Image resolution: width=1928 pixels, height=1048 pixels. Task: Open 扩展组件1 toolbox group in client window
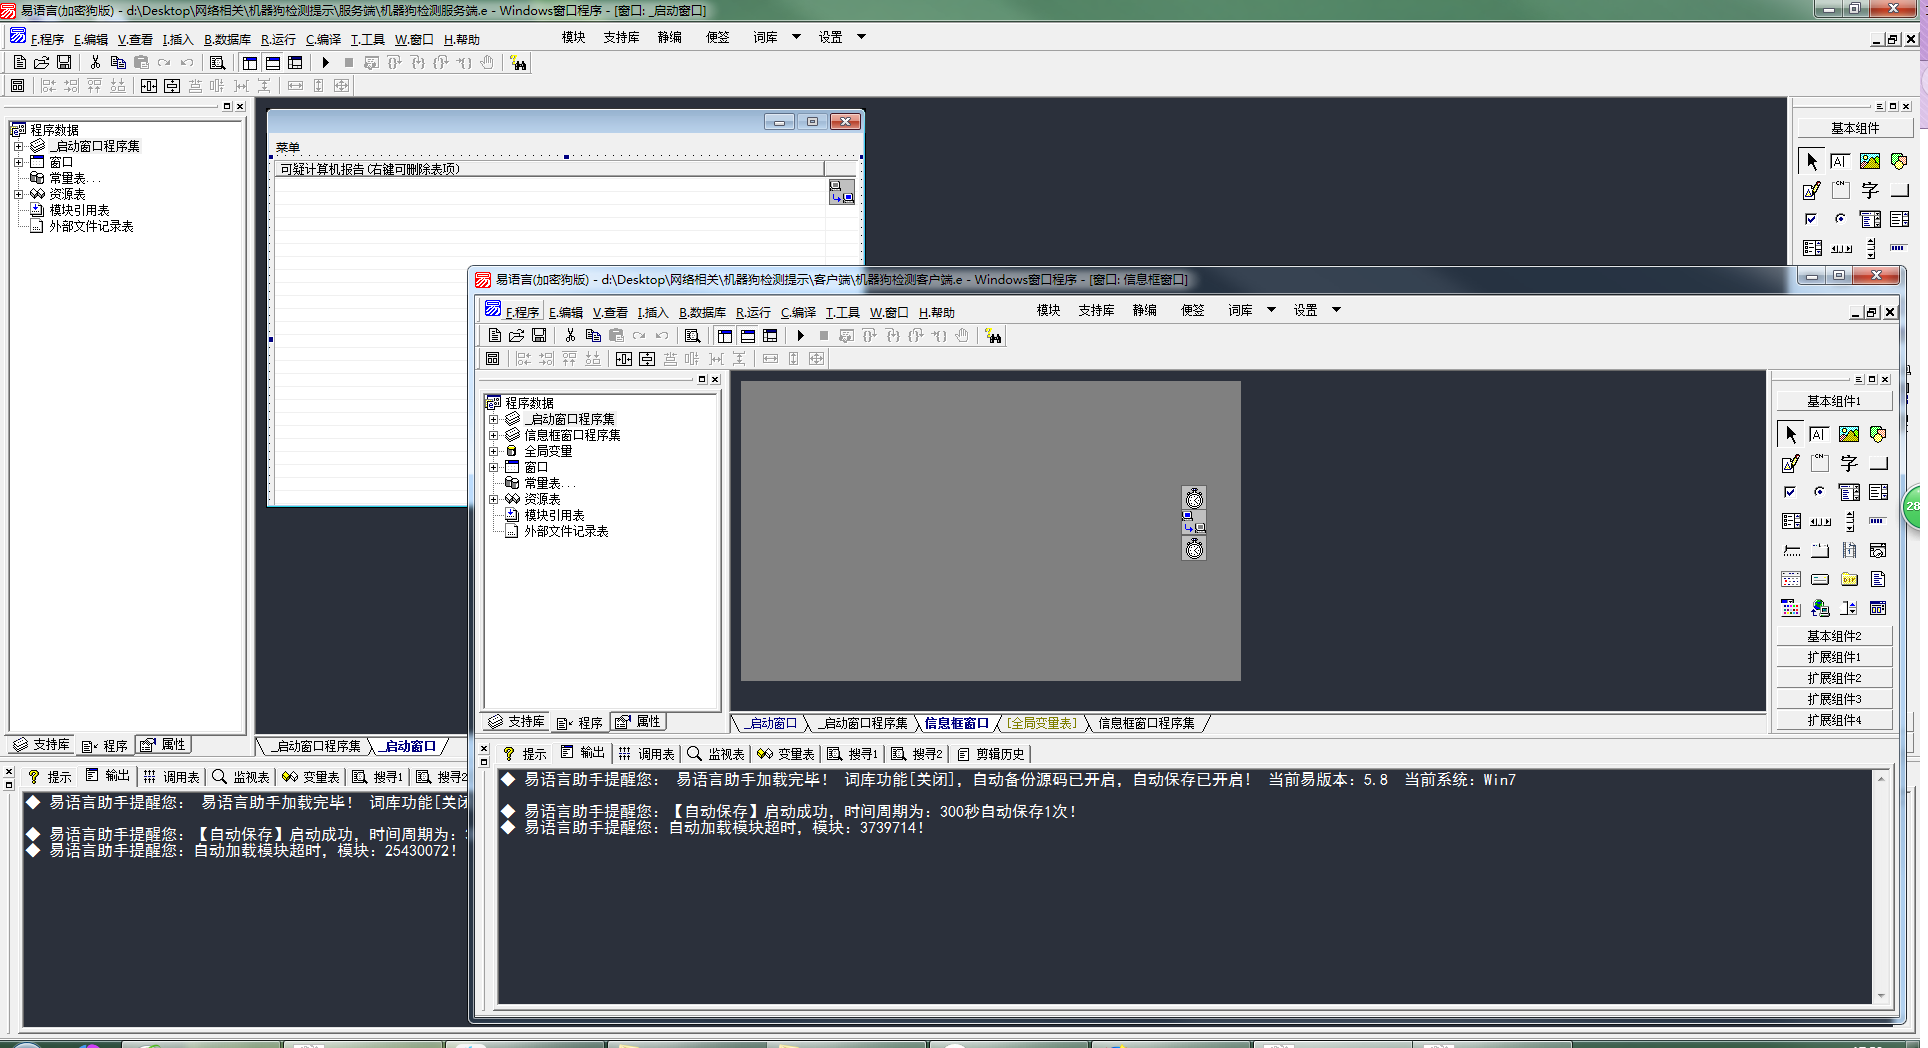pos(1834,657)
